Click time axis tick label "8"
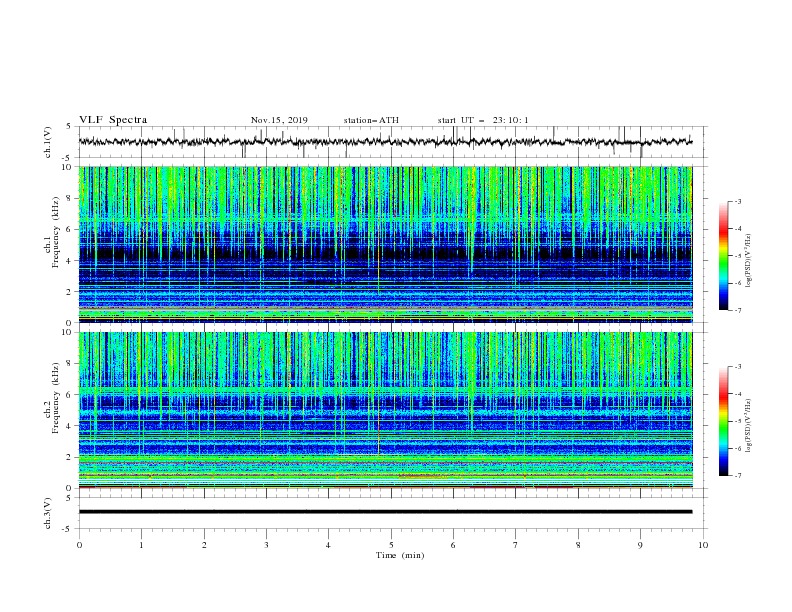 pos(578,545)
